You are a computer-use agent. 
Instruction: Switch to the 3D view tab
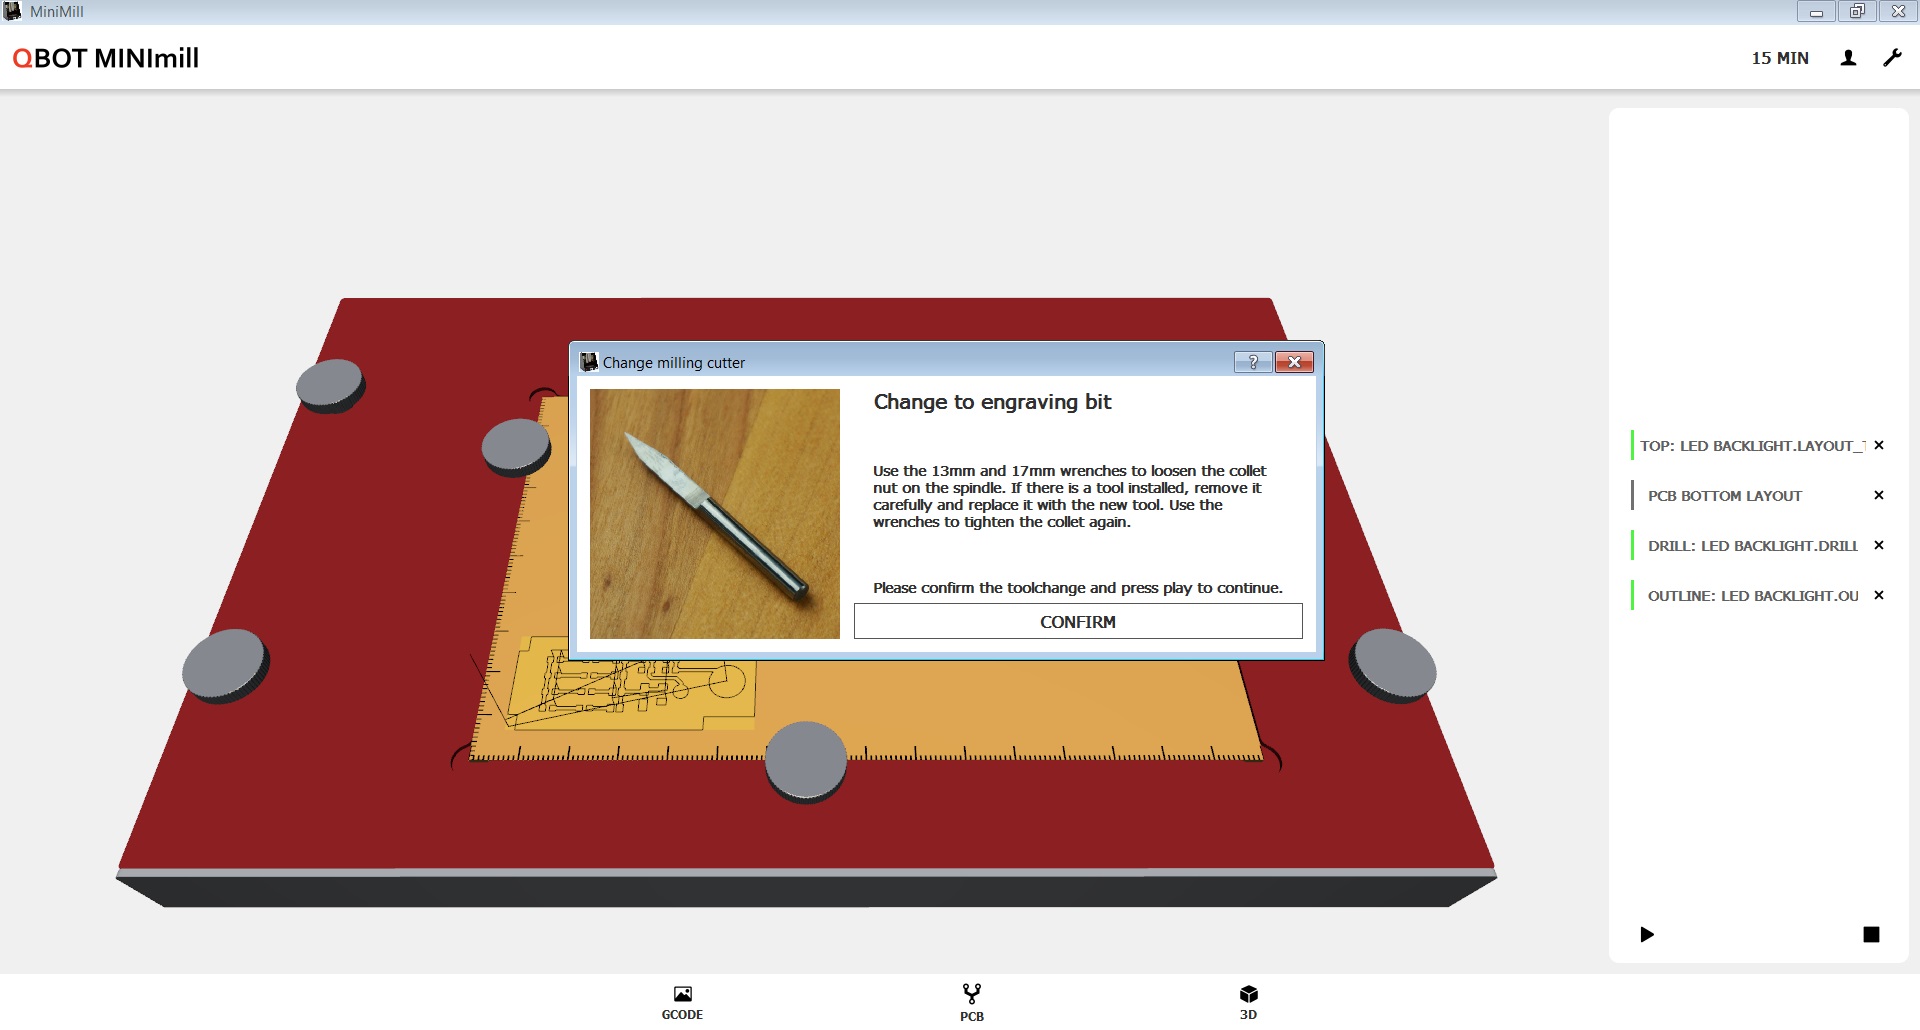(x=1248, y=1002)
